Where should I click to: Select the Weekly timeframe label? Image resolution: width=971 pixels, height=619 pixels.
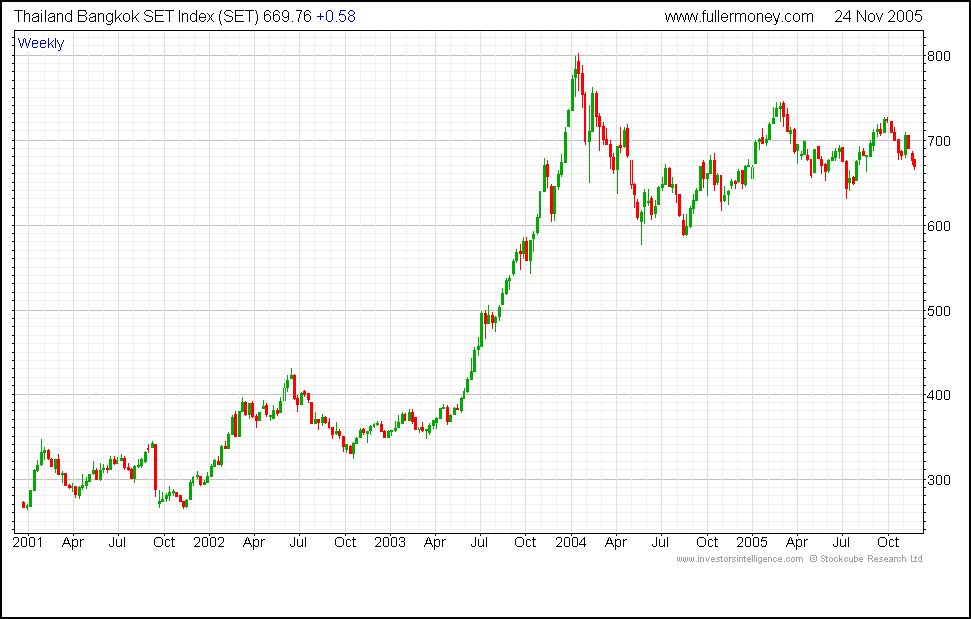pos(41,44)
